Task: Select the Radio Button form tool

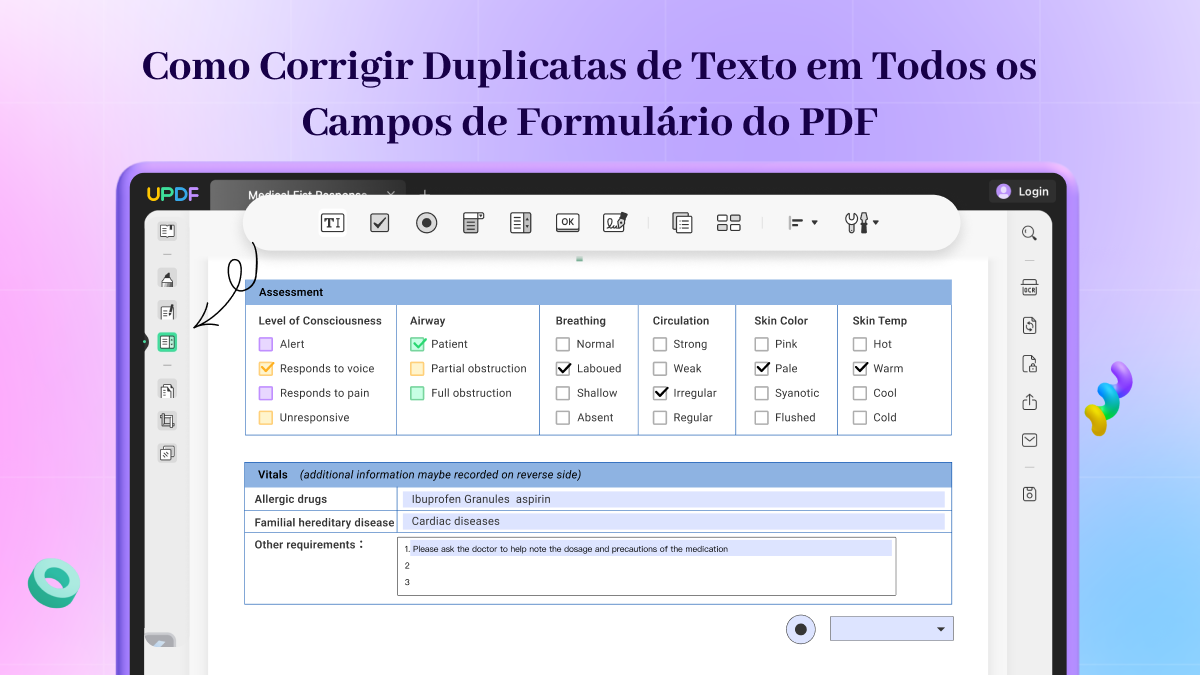Action: click(426, 222)
